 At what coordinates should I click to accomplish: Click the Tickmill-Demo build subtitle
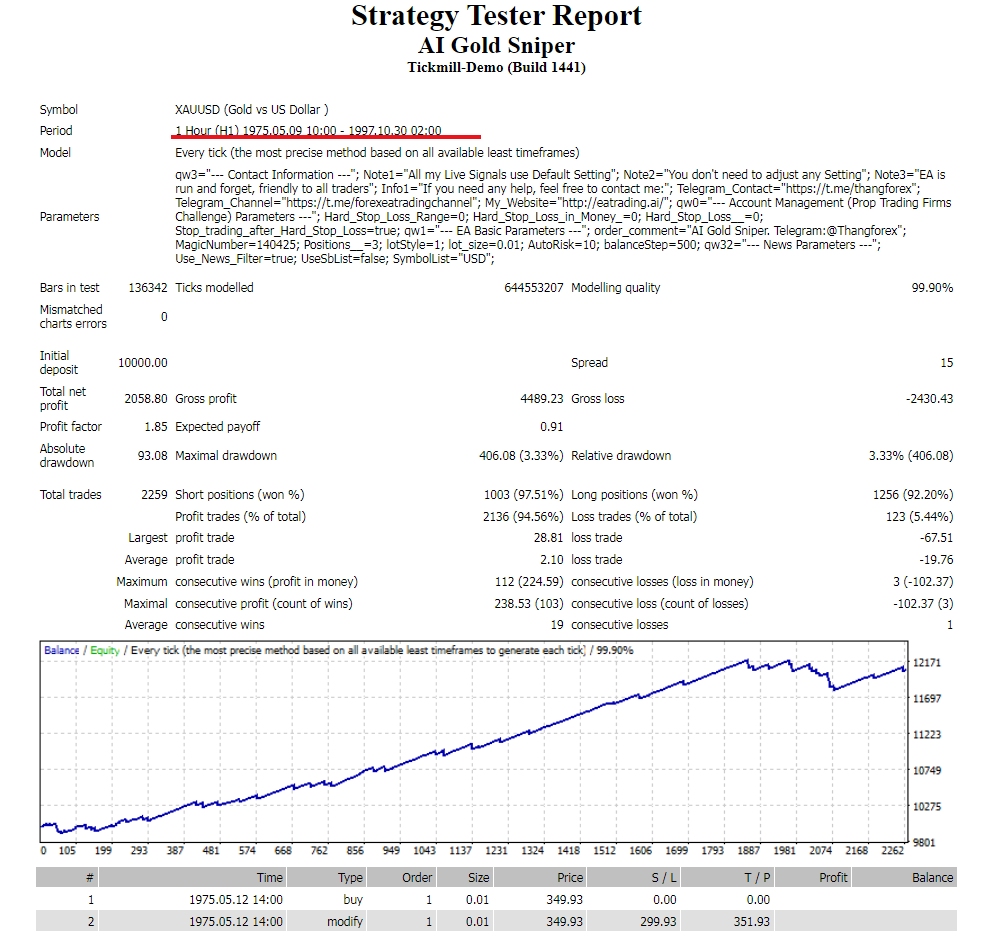[496, 68]
